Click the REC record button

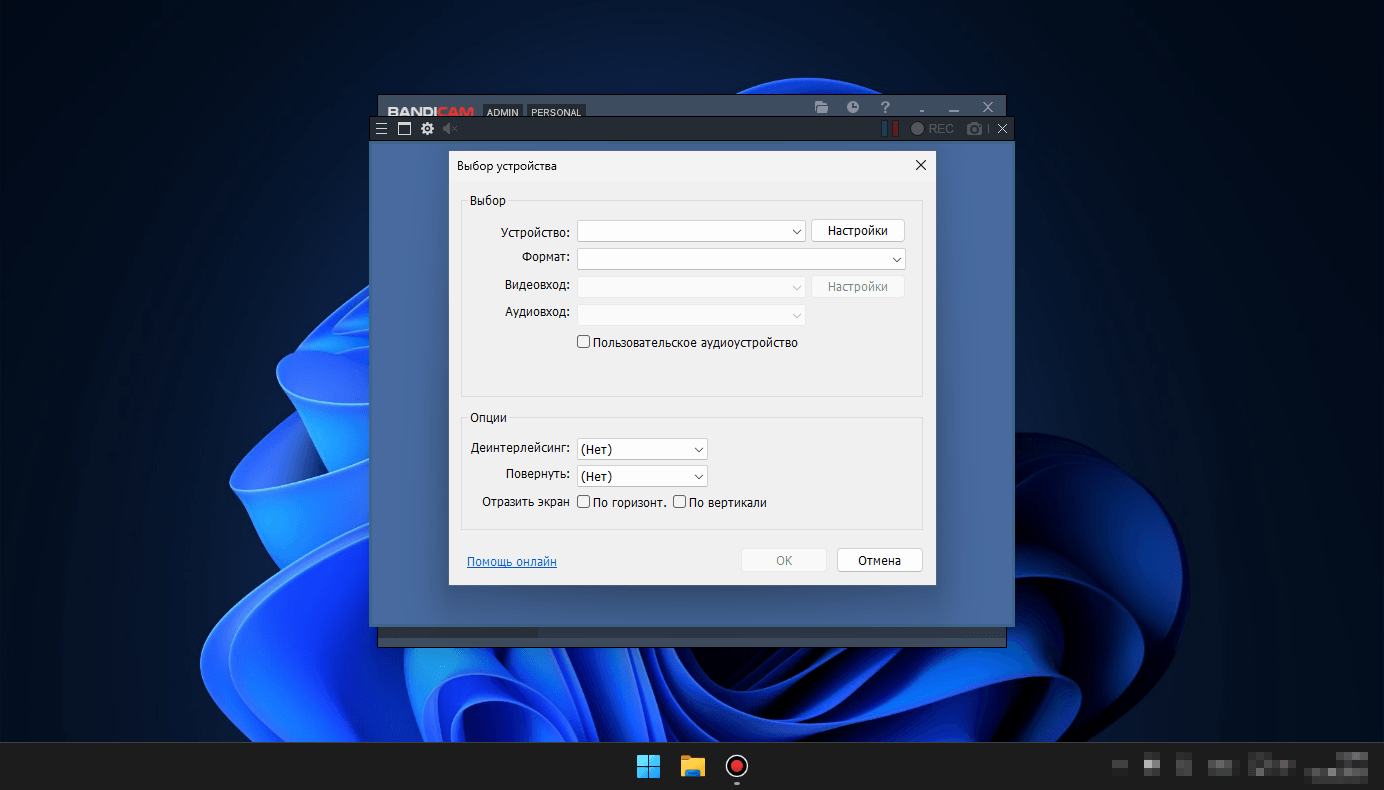(932, 129)
